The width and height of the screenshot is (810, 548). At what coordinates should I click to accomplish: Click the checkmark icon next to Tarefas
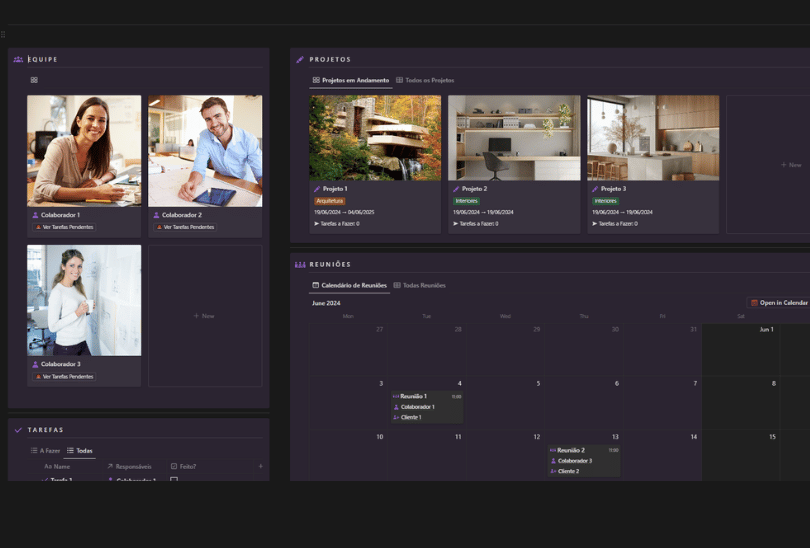pyautogui.click(x=18, y=430)
